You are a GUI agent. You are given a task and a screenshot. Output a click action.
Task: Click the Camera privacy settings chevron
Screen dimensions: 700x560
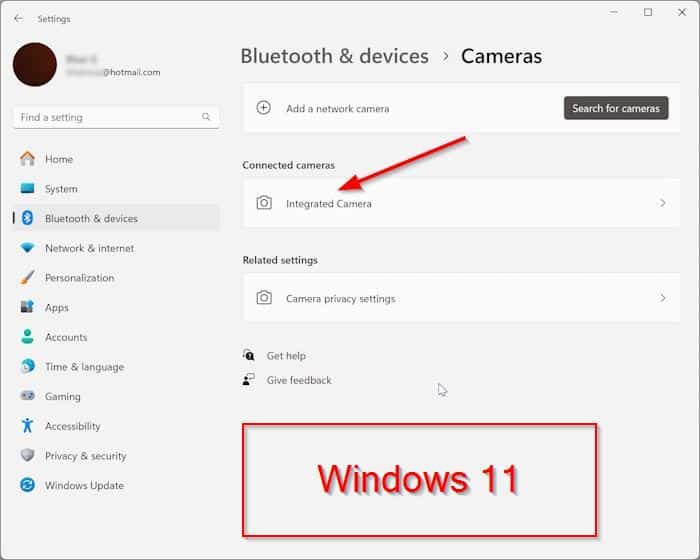(662, 298)
